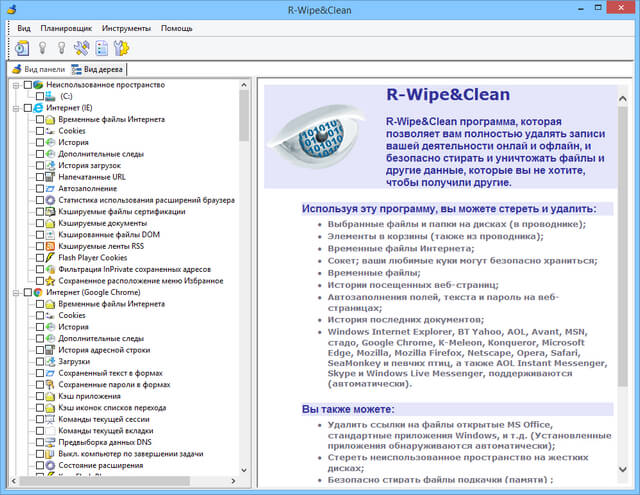This screenshot has width=640, height=495.
Task: Click the wrench with gear toolbar icon
Action: (122, 47)
